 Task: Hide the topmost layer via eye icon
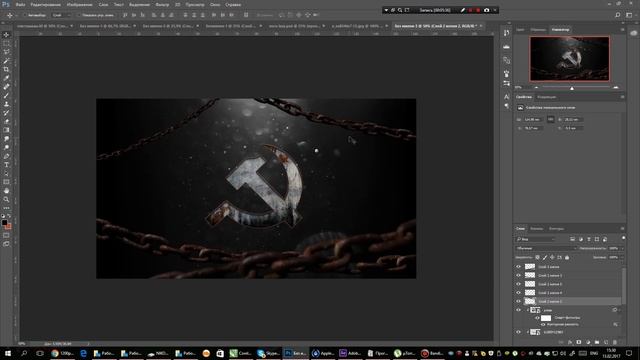point(518,267)
